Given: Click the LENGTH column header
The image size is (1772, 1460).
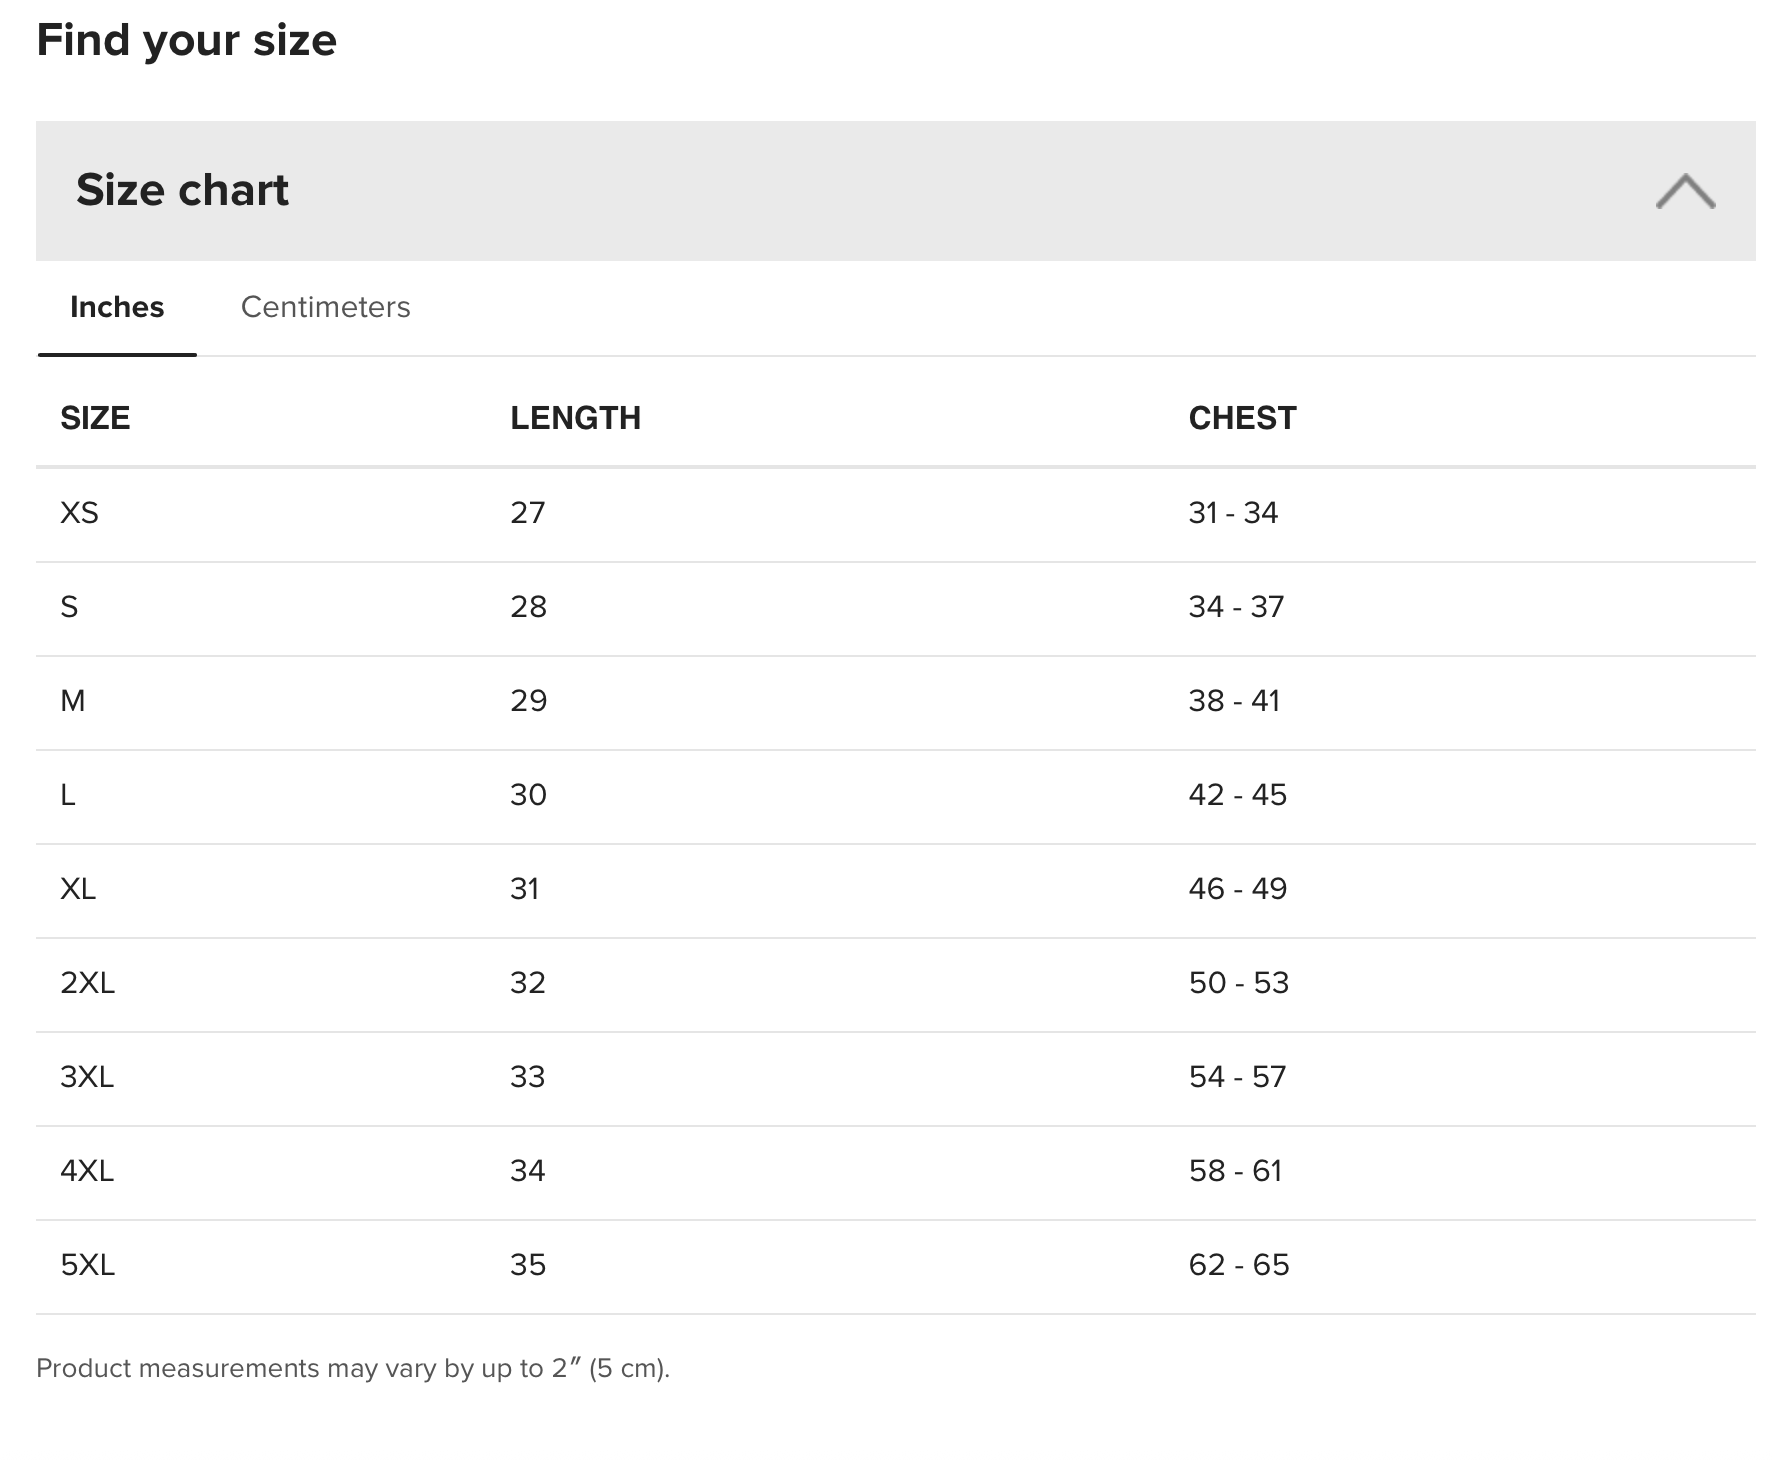Looking at the screenshot, I should (575, 418).
